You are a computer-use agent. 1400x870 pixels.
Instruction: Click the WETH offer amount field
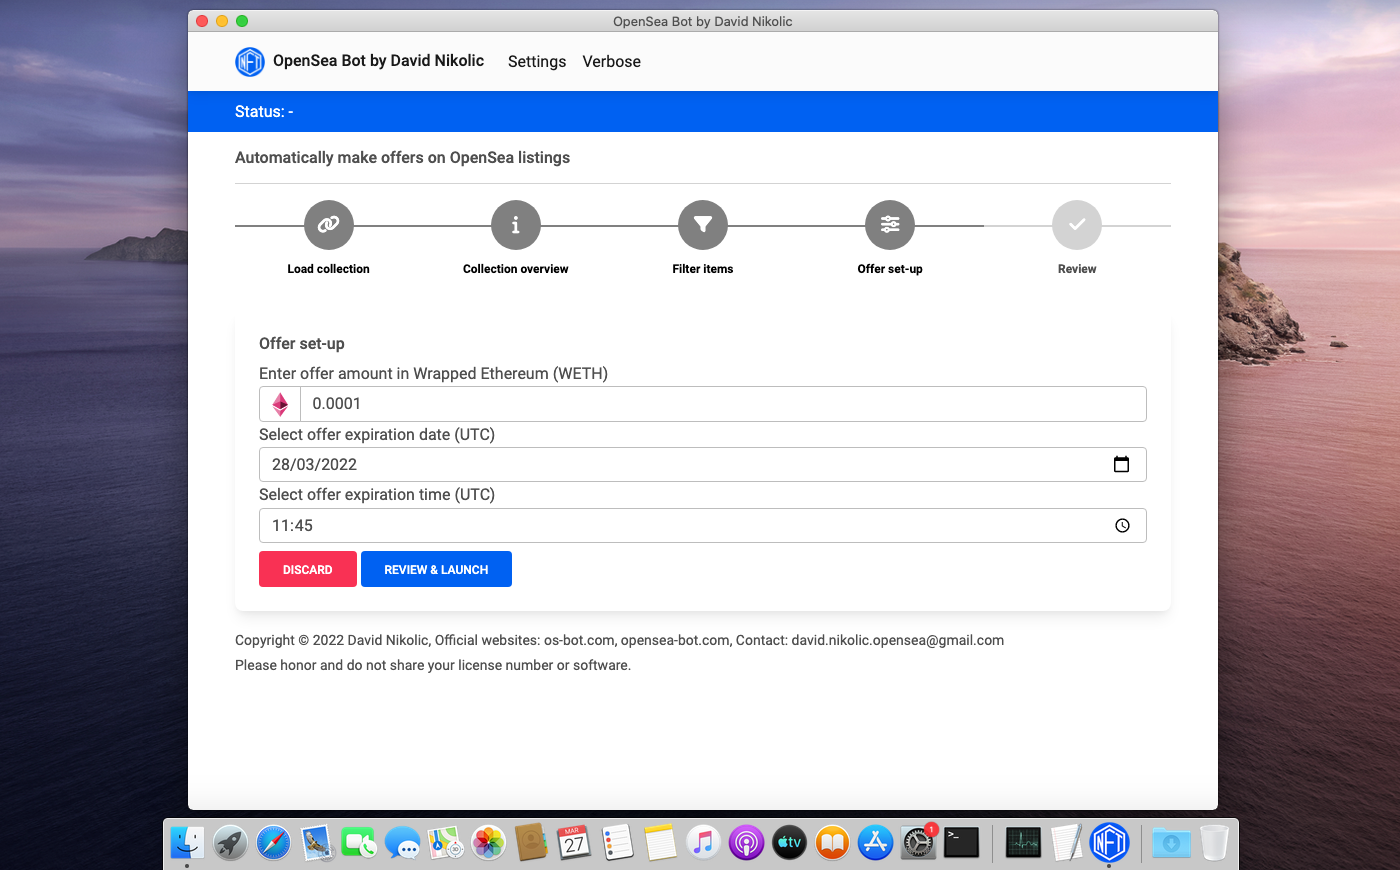pos(723,404)
